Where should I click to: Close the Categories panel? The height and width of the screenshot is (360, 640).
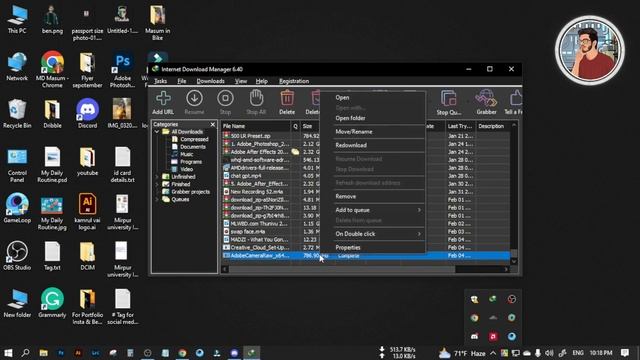[x=213, y=124]
